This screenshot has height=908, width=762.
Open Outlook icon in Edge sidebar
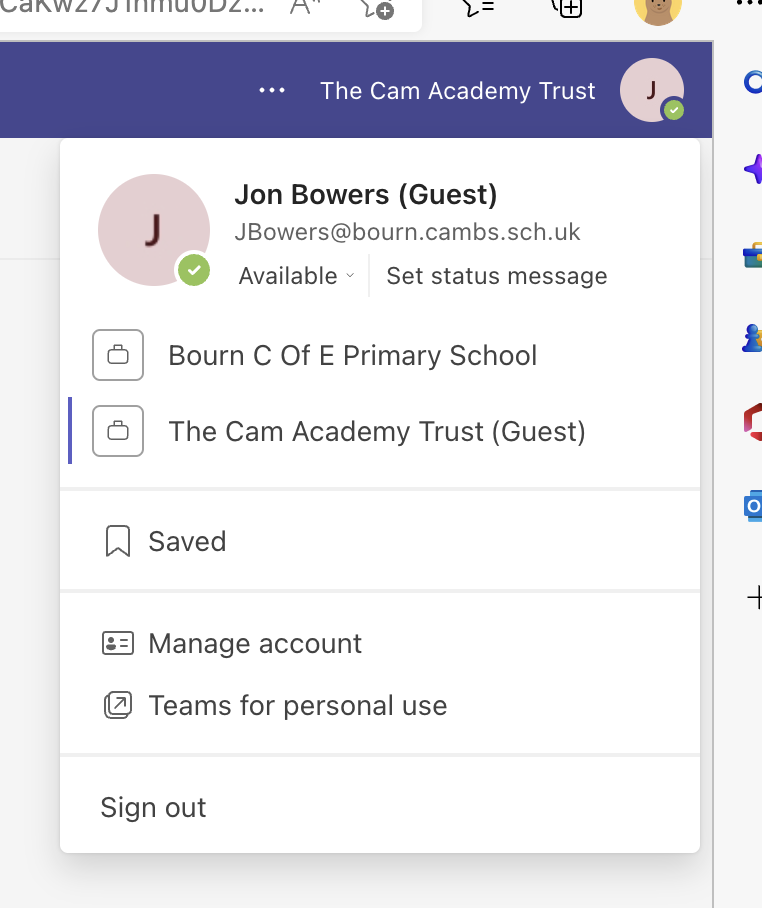(753, 506)
